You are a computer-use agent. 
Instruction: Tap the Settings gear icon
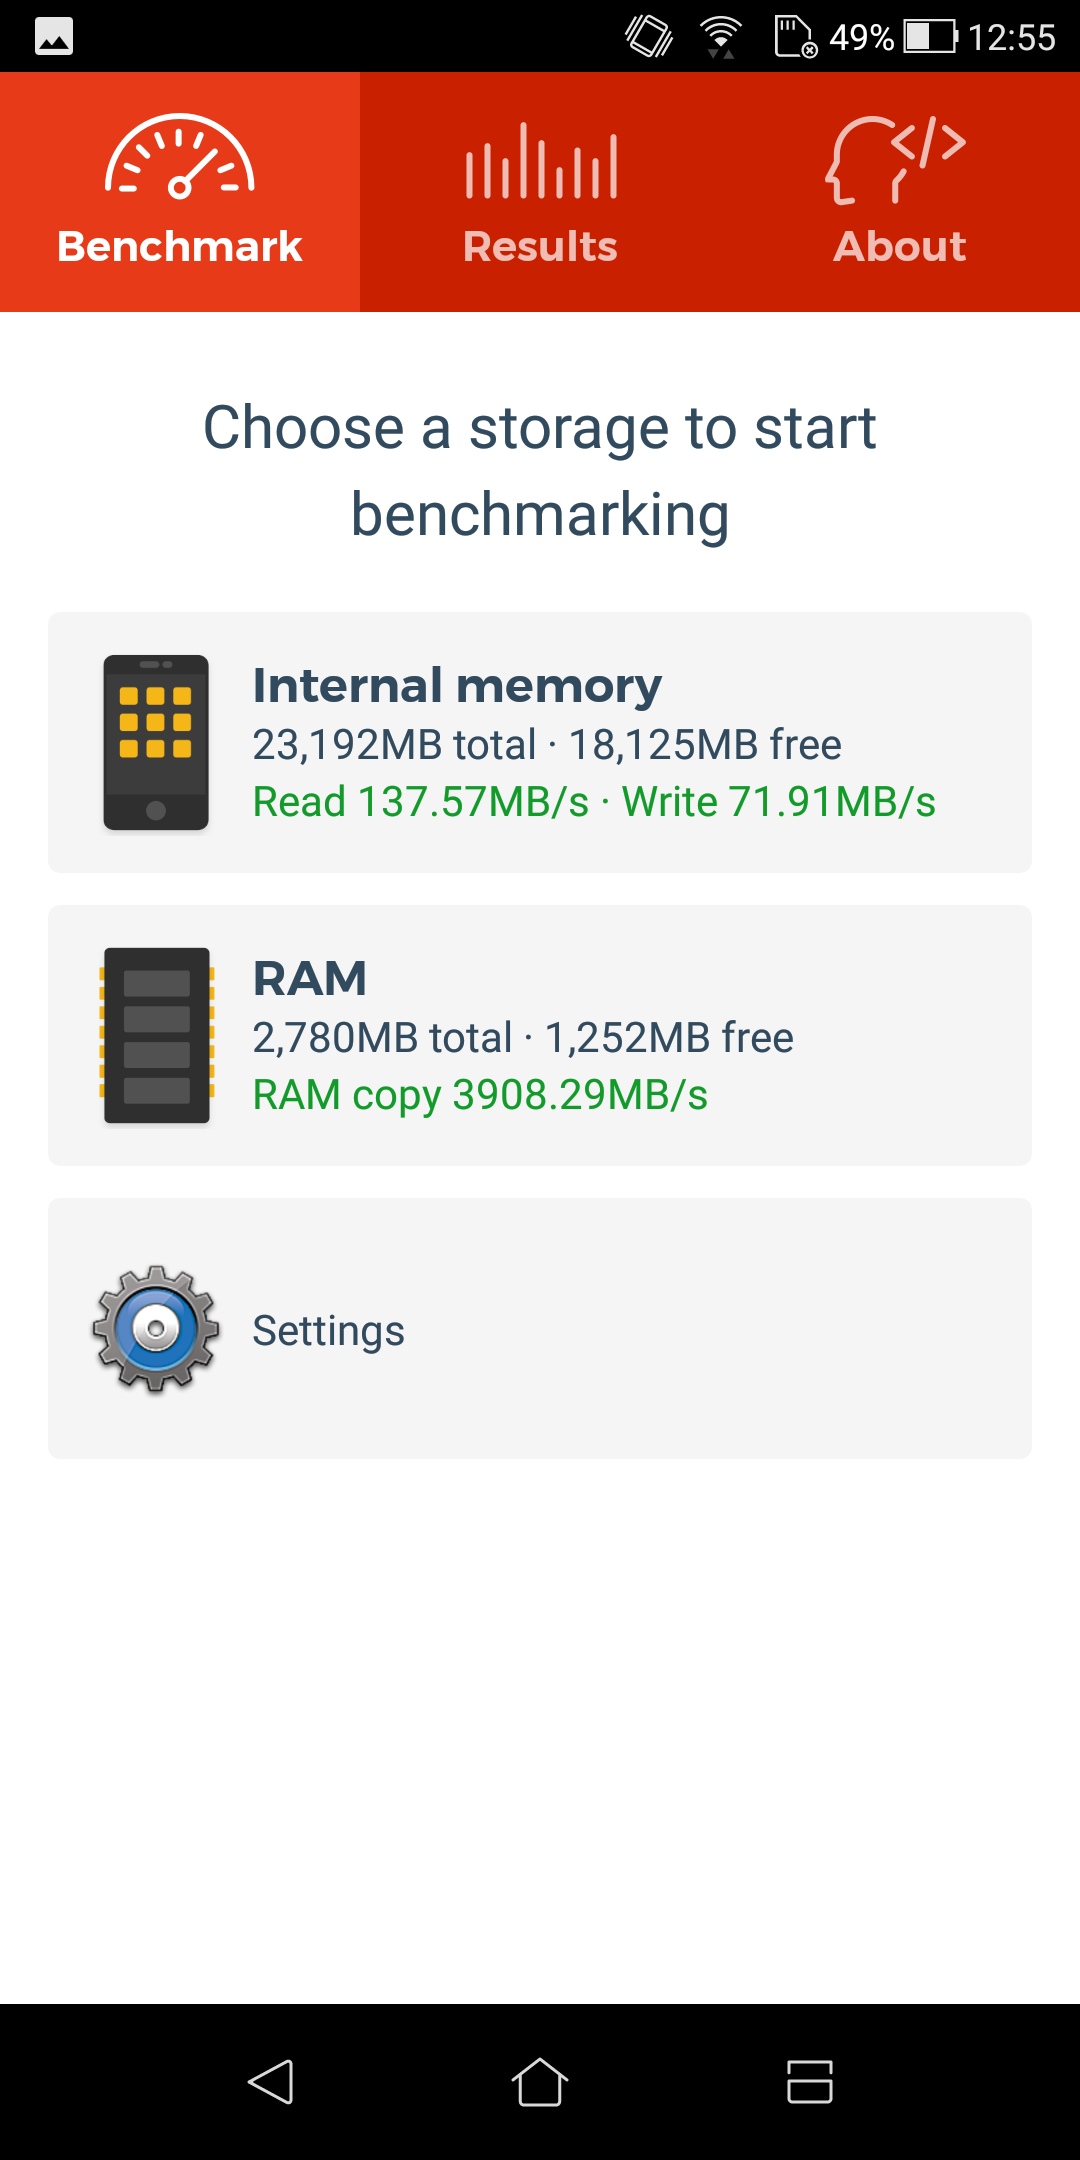(156, 1328)
